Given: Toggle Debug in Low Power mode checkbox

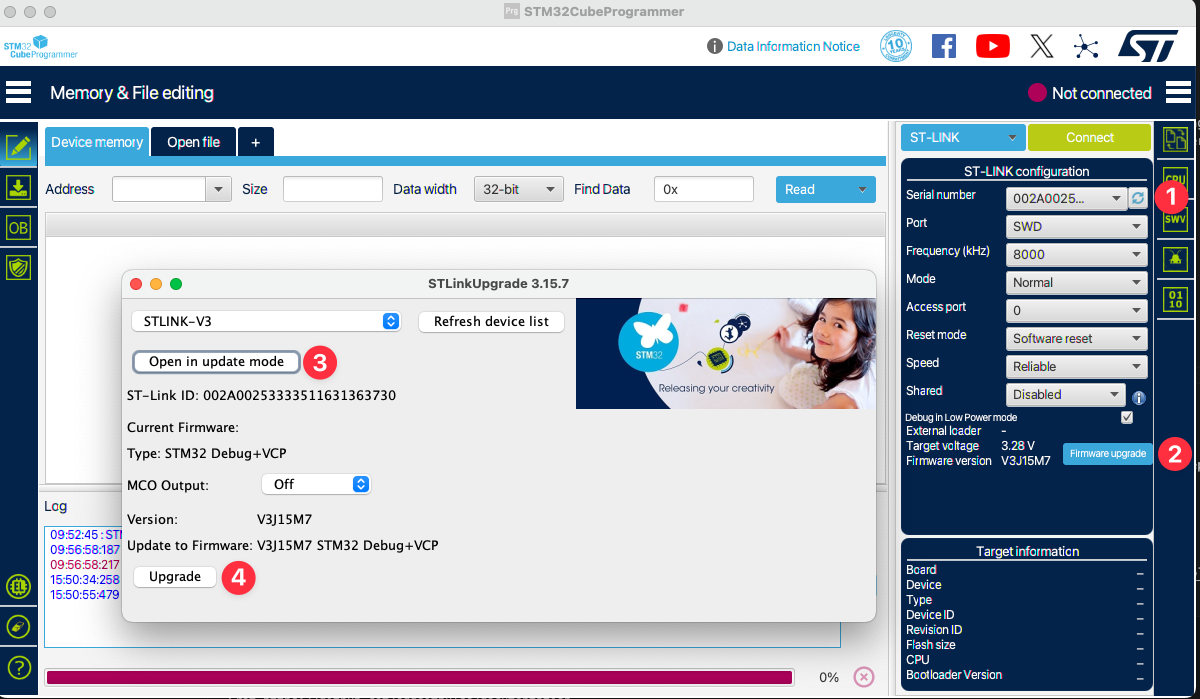Looking at the screenshot, I should (1127, 417).
